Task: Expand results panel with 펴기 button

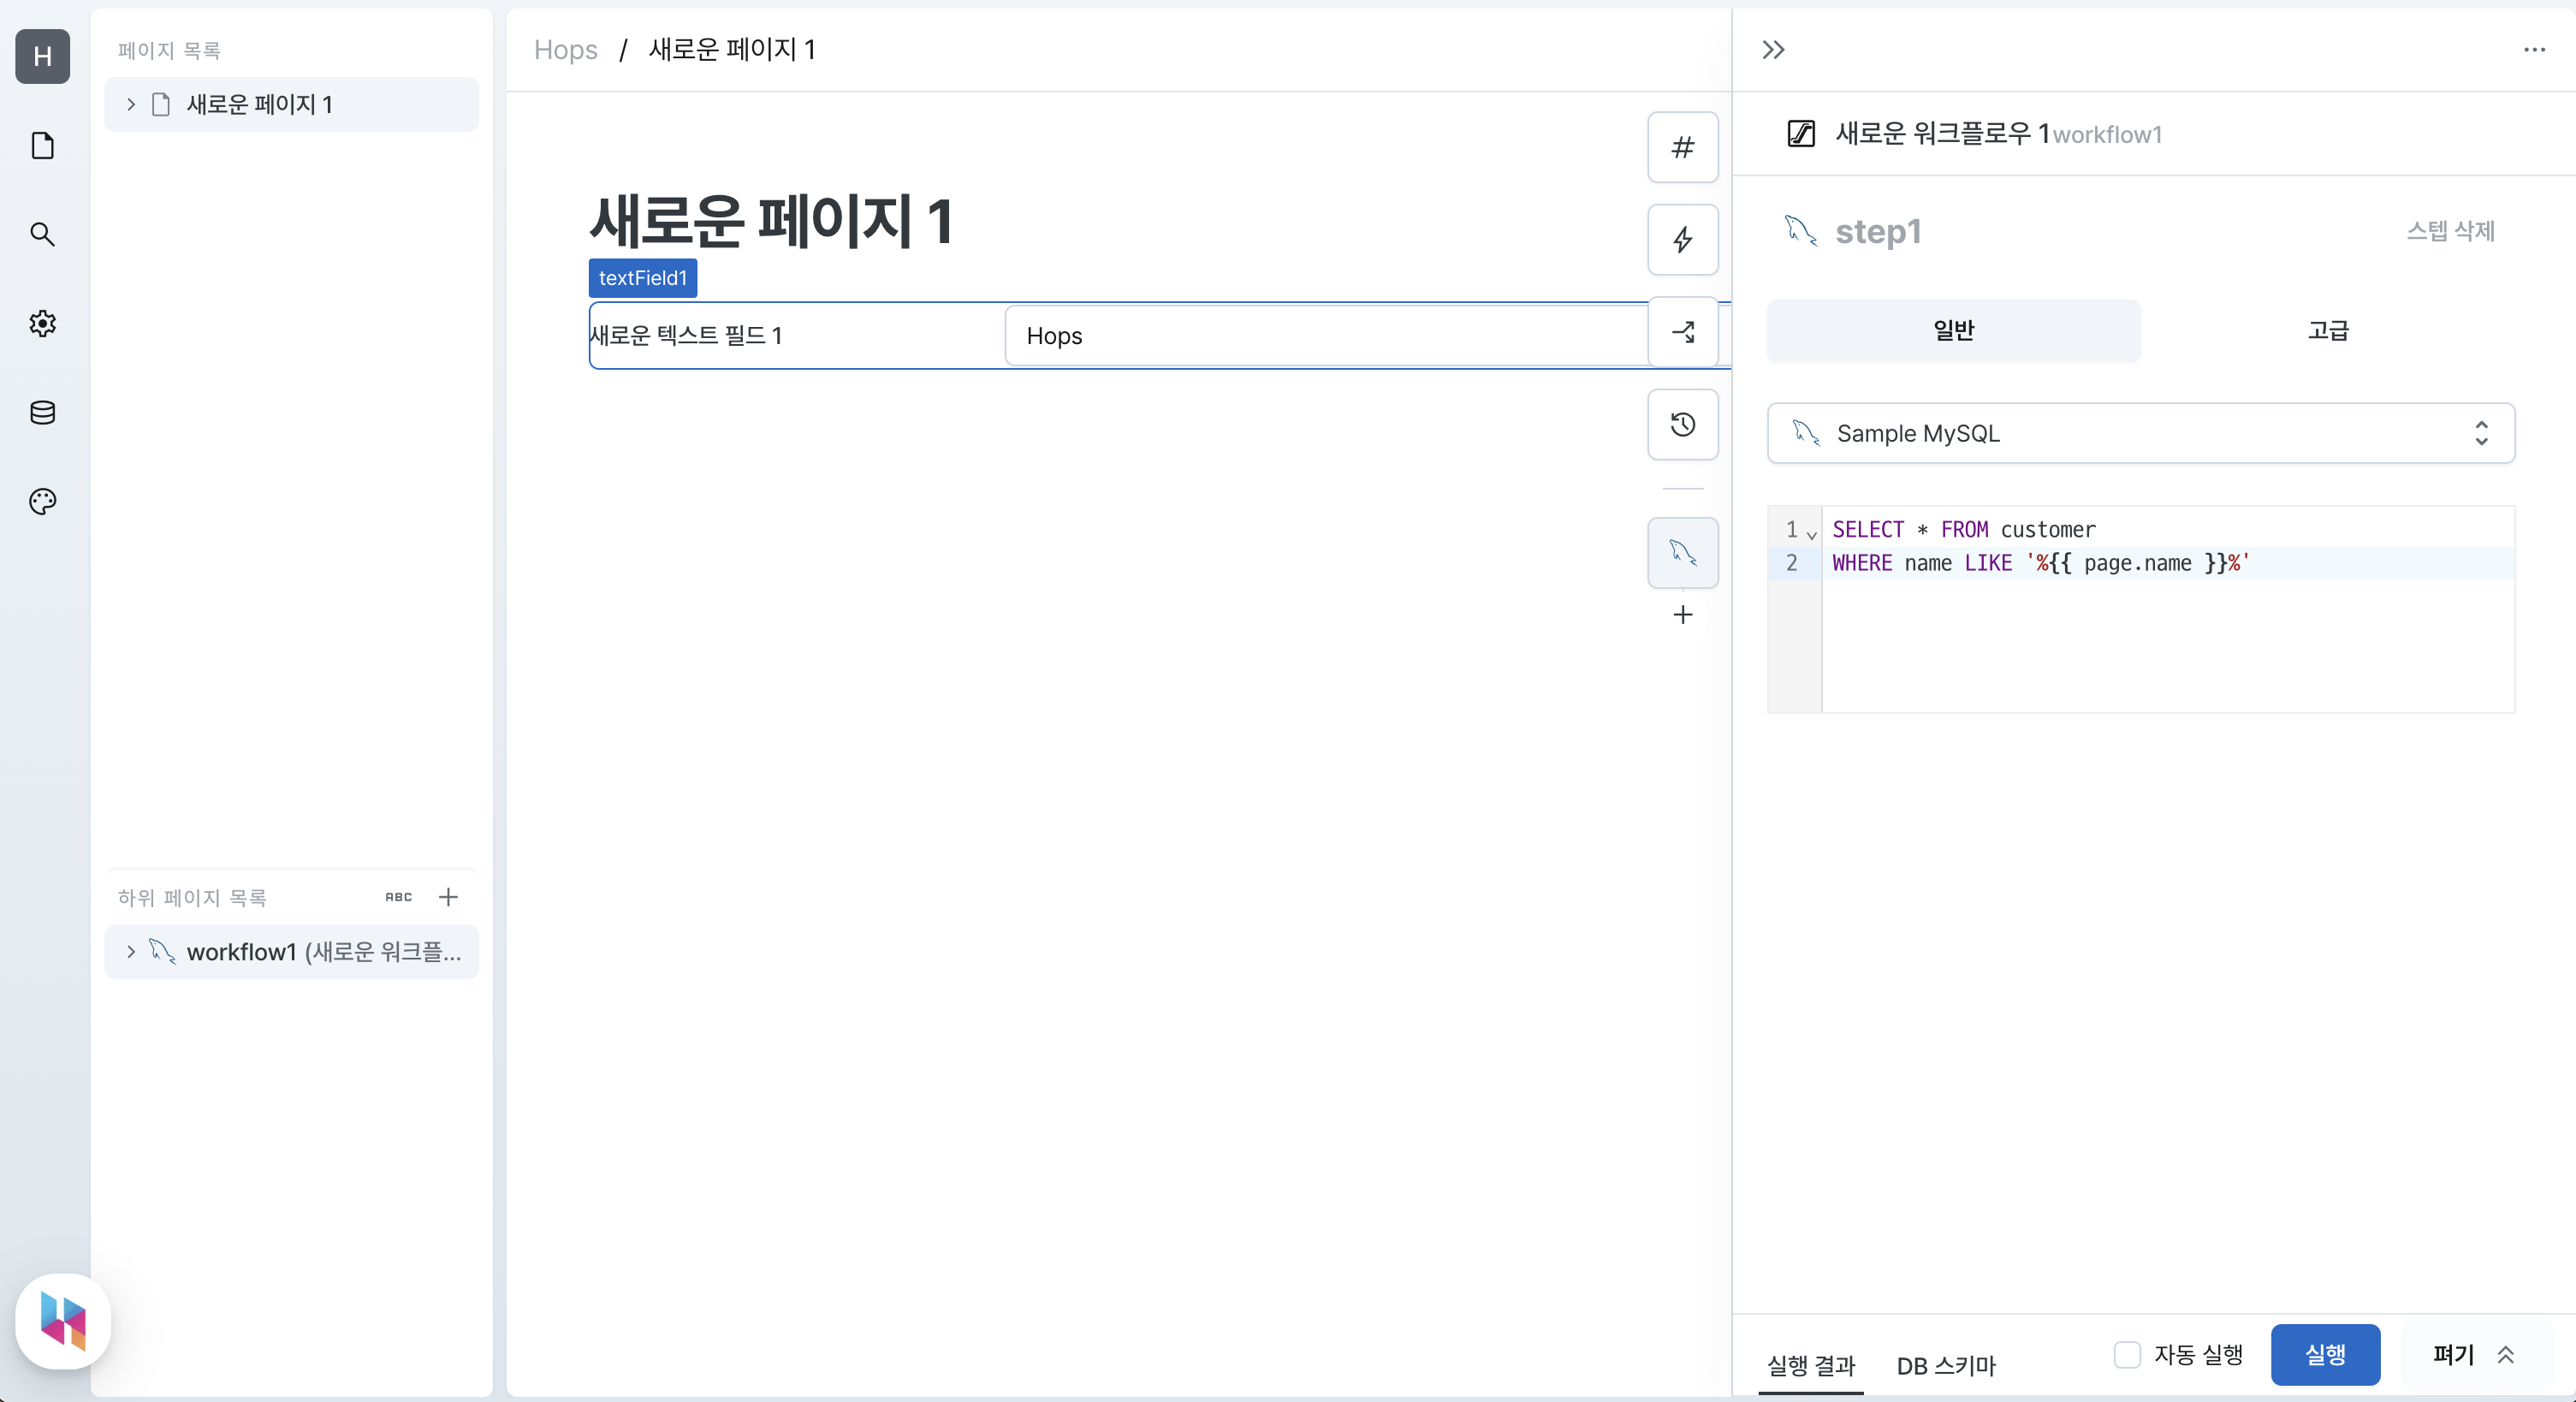Action: [2474, 1355]
